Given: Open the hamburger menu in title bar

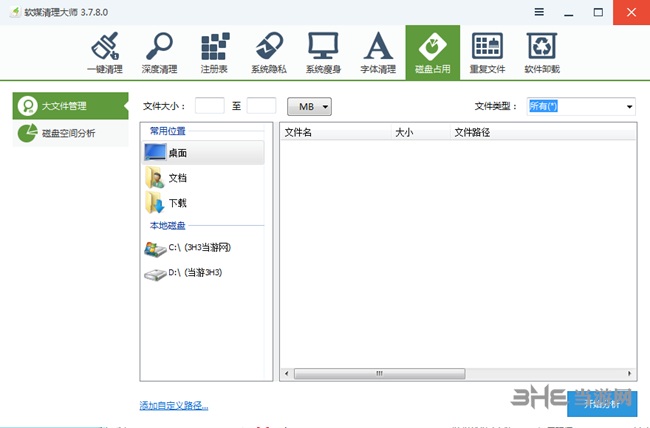Looking at the screenshot, I should pyautogui.click(x=539, y=12).
